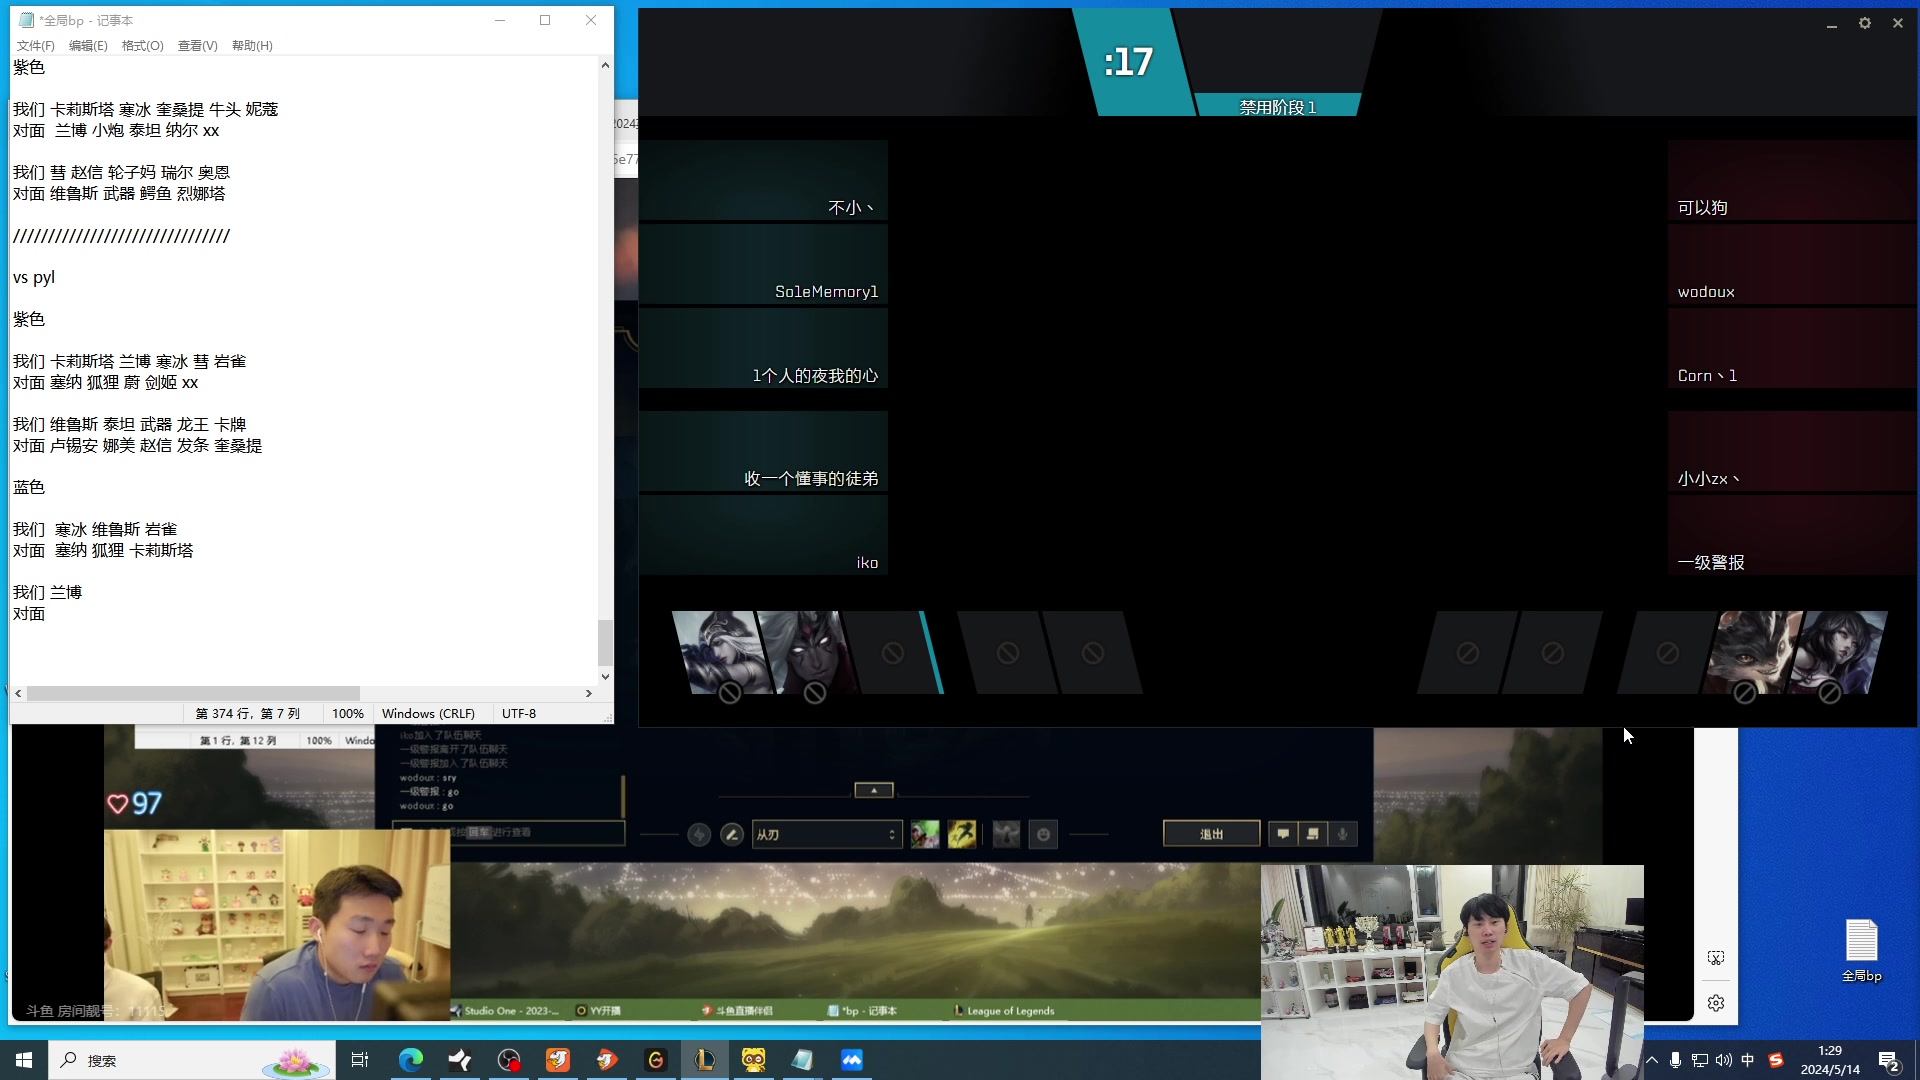
Task: Open the ward skin selector icon
Action: pyautogui.click(x=1006, y=834)
